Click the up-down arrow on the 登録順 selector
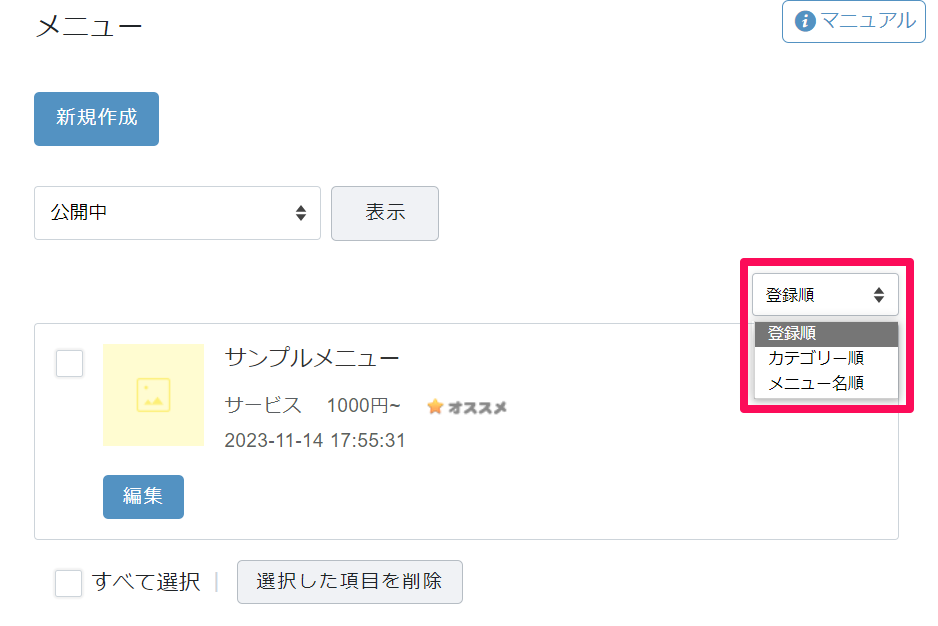This screenshot has width=938, height=626. click(879, 295)
